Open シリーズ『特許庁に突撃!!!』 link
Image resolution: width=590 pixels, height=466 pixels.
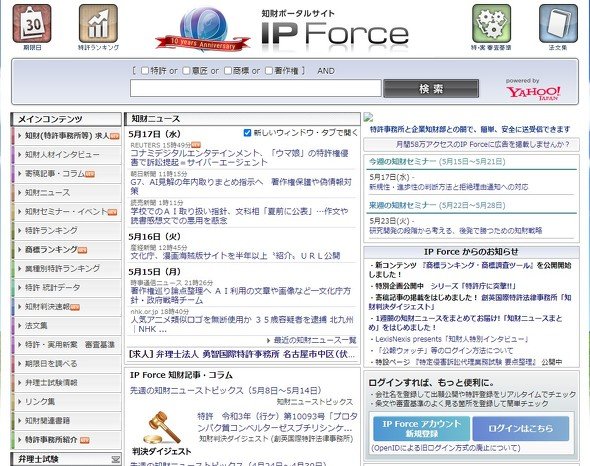474,286
